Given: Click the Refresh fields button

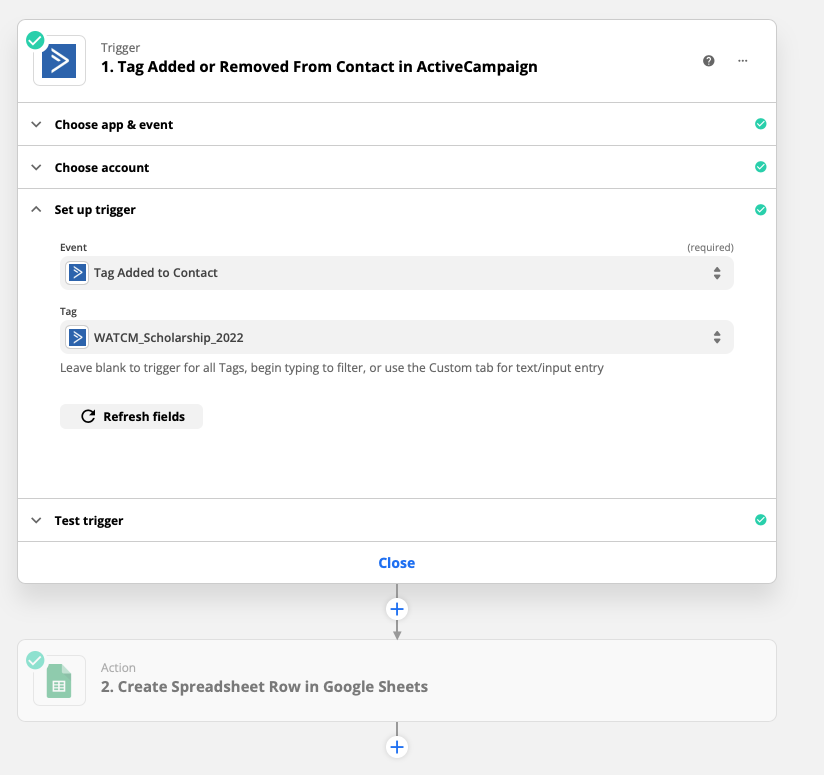Looking at the screenshot, I should (x=131, y=417).
